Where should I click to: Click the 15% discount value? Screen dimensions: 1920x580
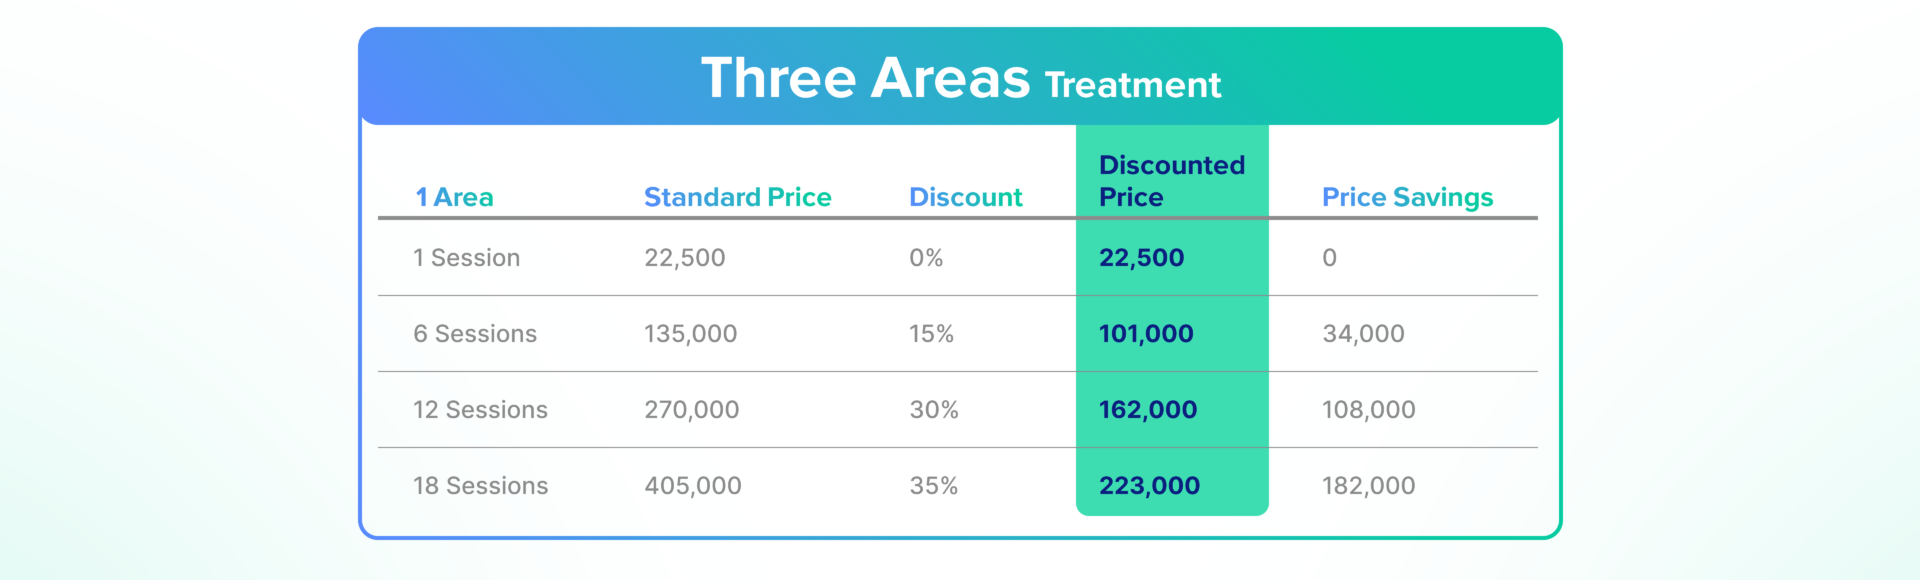pyautogui.click(x=931, y=334)
